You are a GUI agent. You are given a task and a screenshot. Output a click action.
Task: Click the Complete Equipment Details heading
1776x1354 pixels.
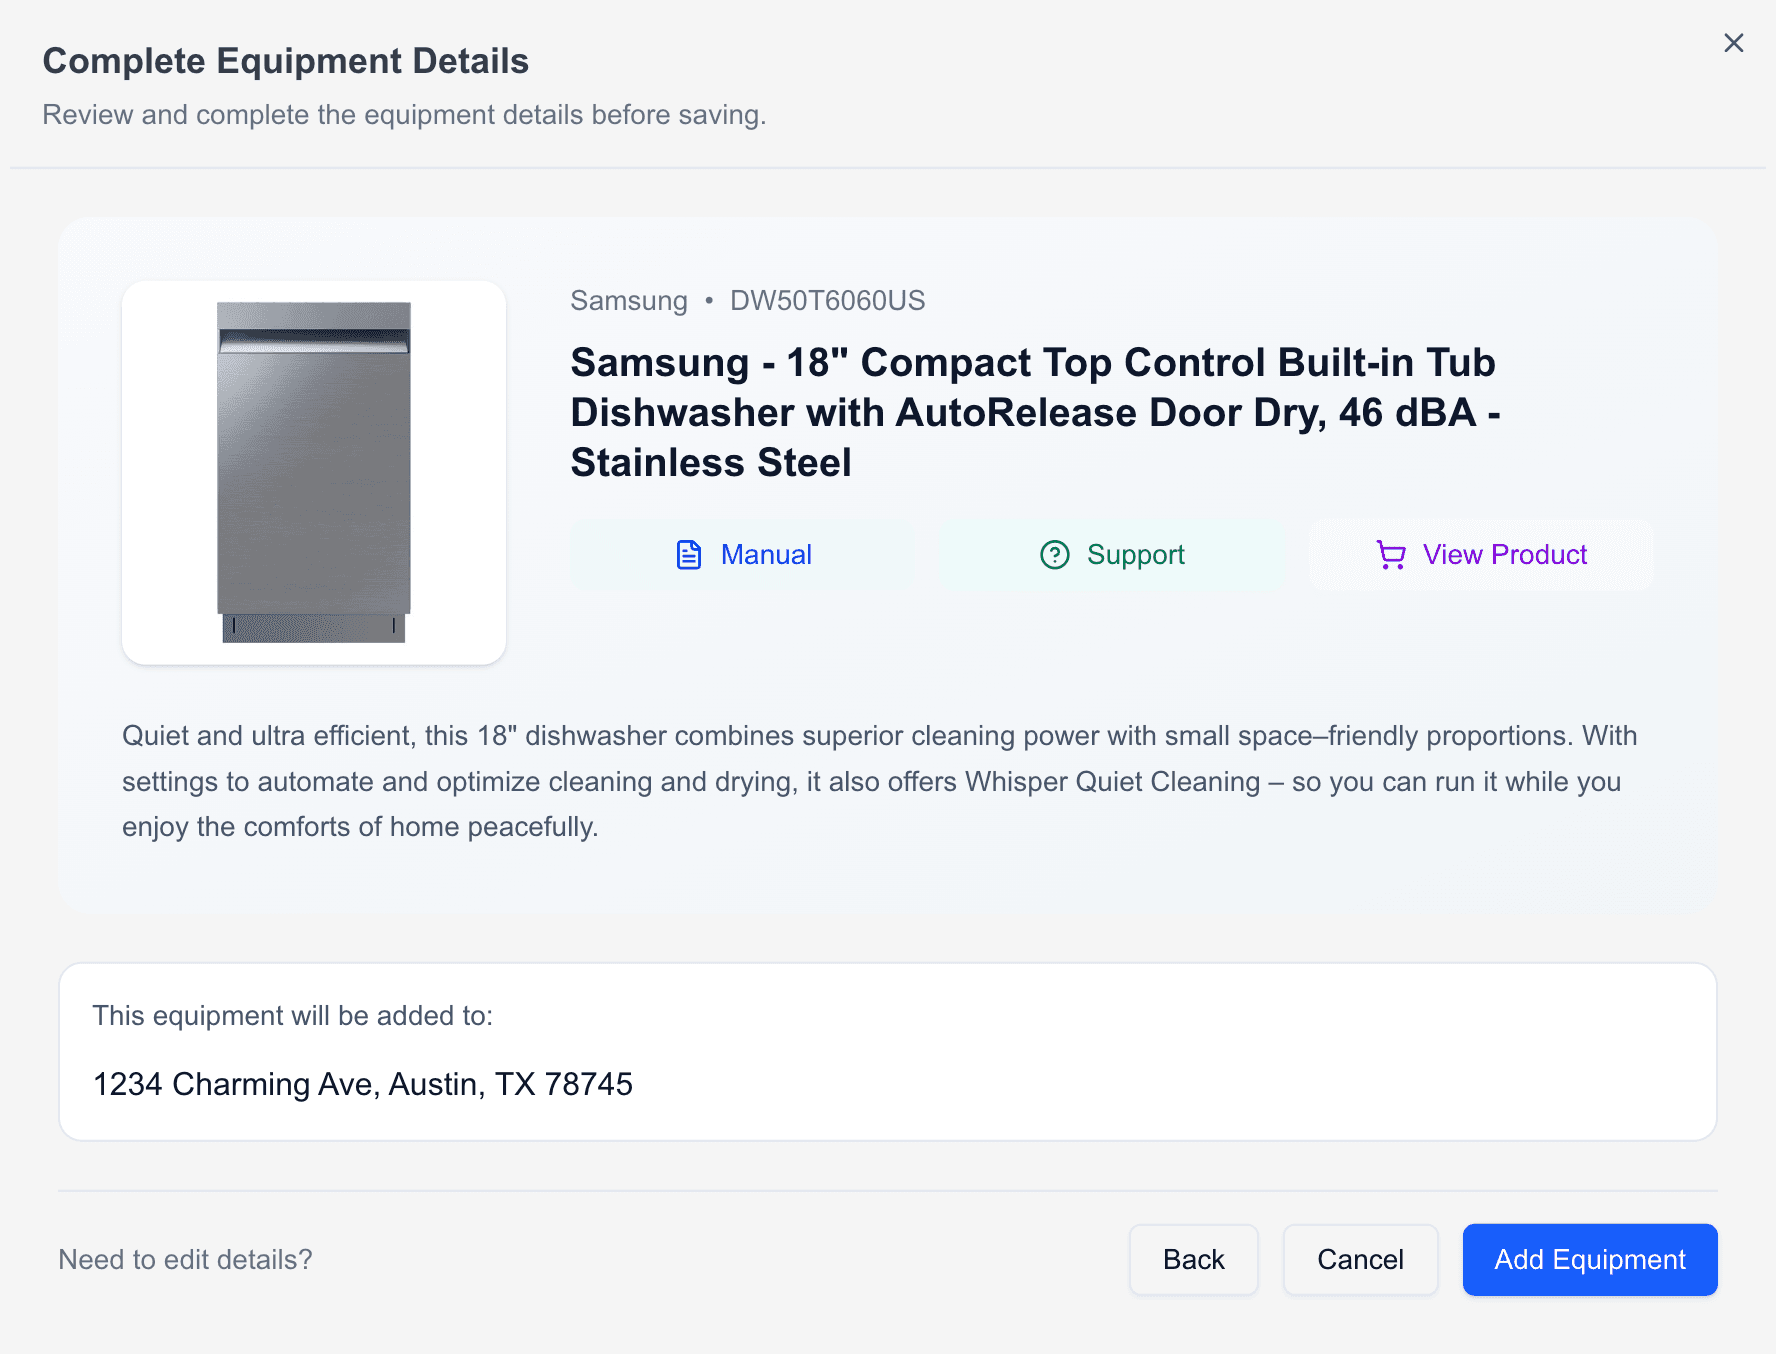pyautogui.click(x=286, y=60)
